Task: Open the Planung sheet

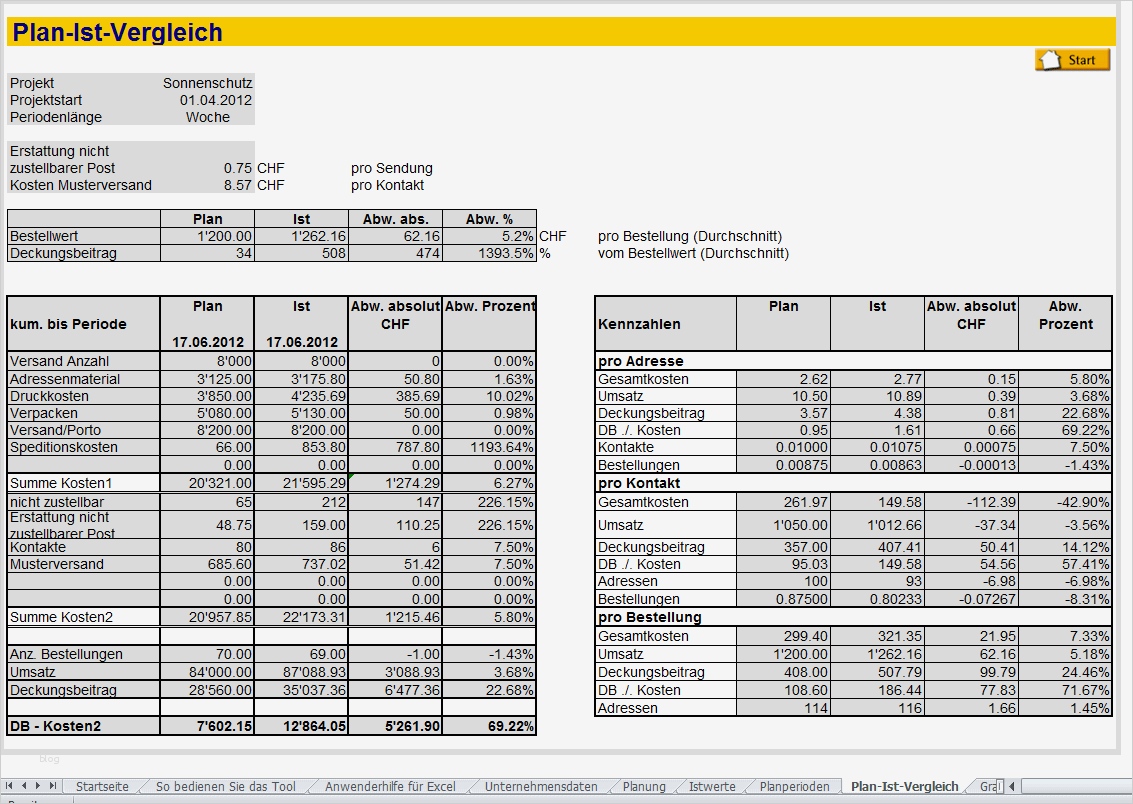Action: [x=643, y=786]
